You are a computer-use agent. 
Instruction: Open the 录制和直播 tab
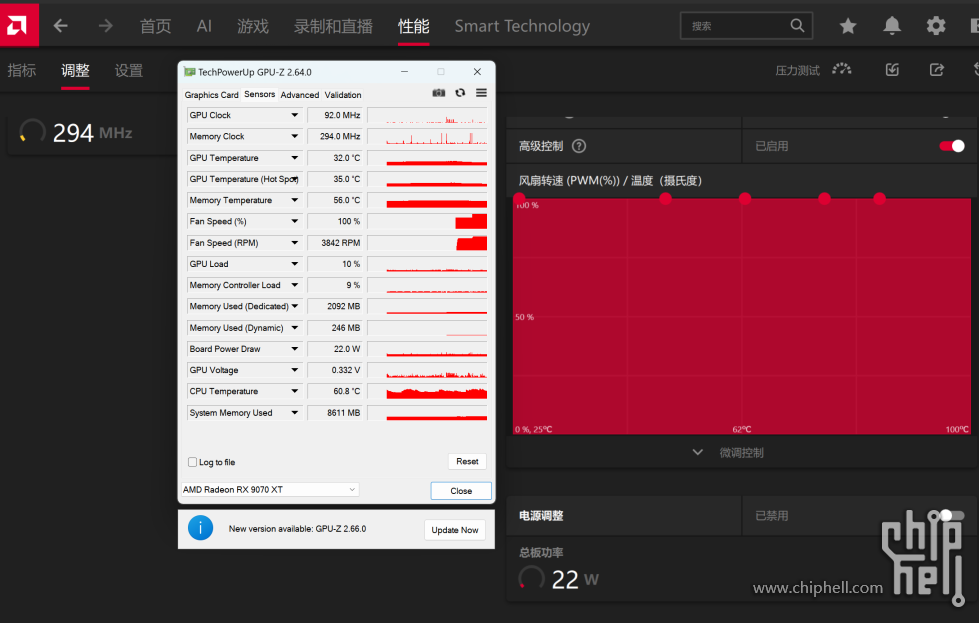(333, 26)
